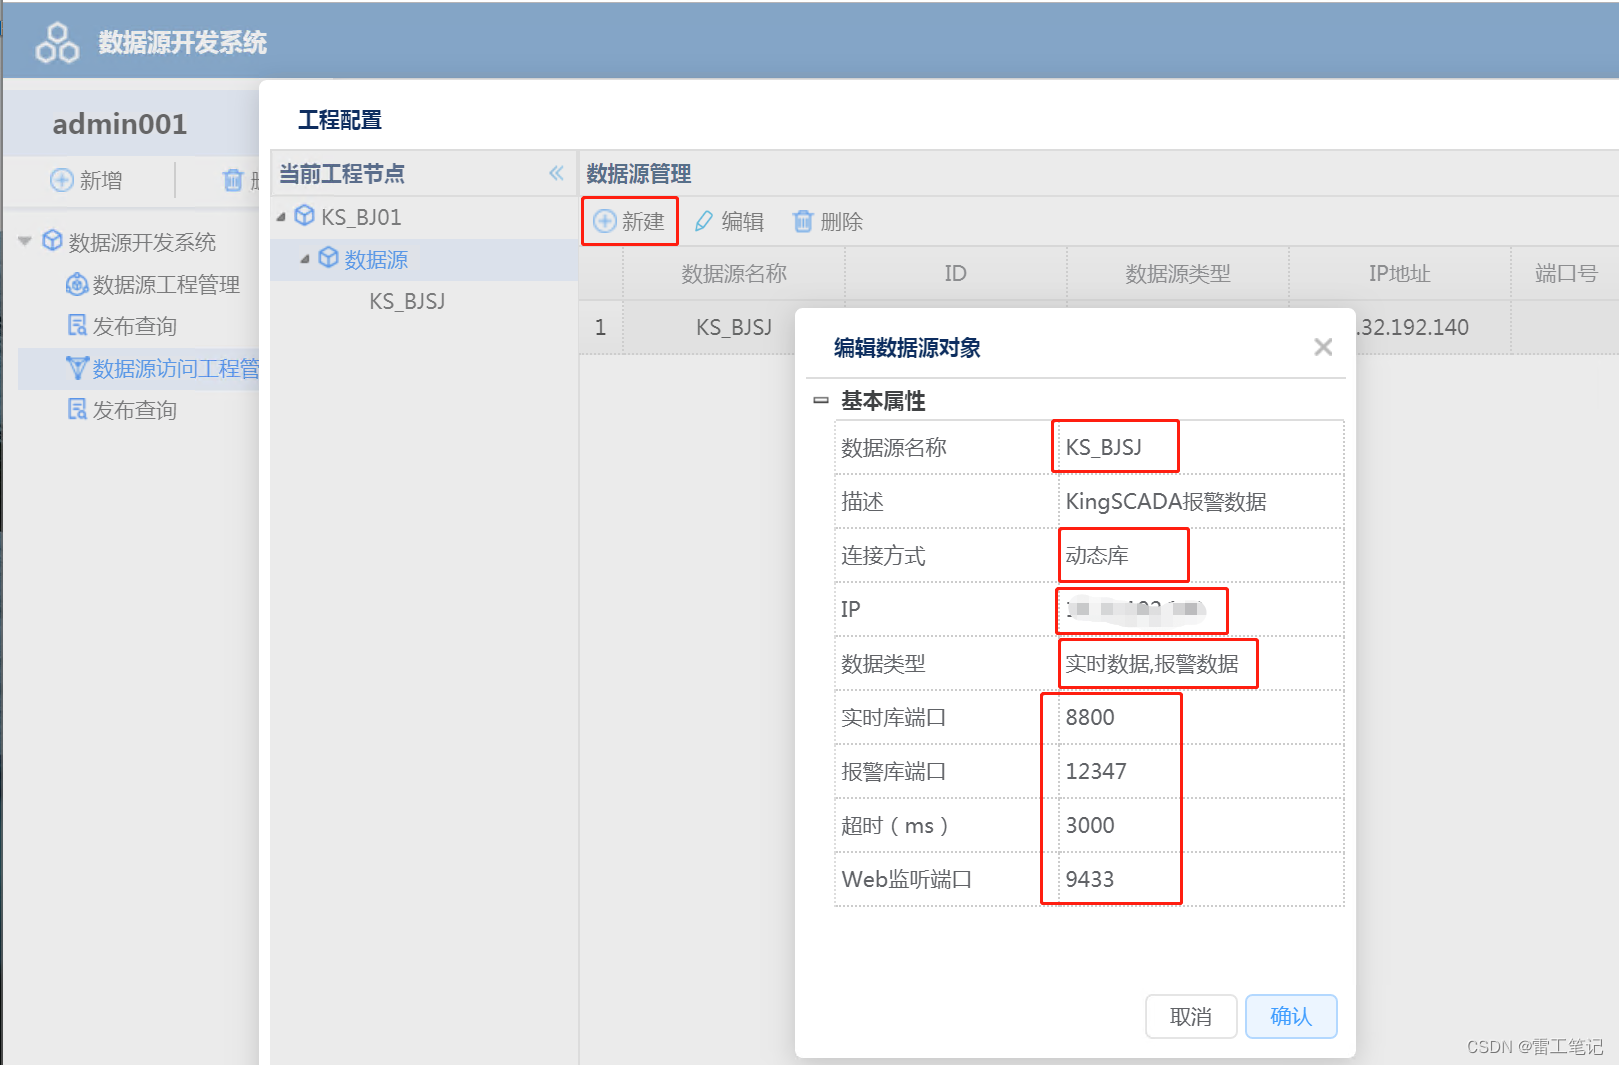The image size is (1619, 1065).
Task: Click the admin001 user label
Action: point(120,124)
